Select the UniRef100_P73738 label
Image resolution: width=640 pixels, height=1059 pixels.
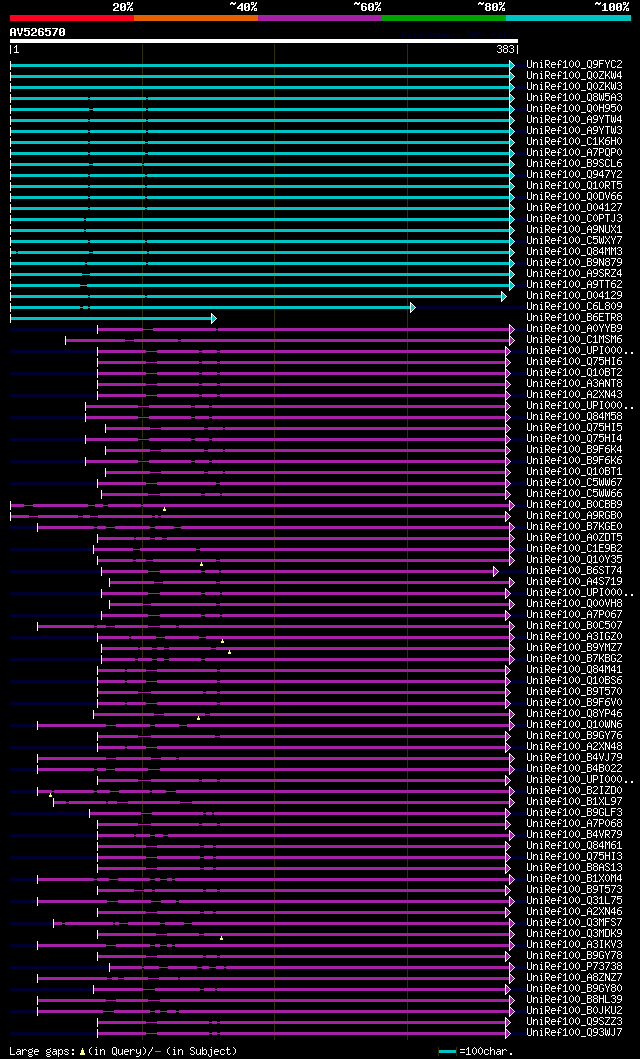(575, 967)
